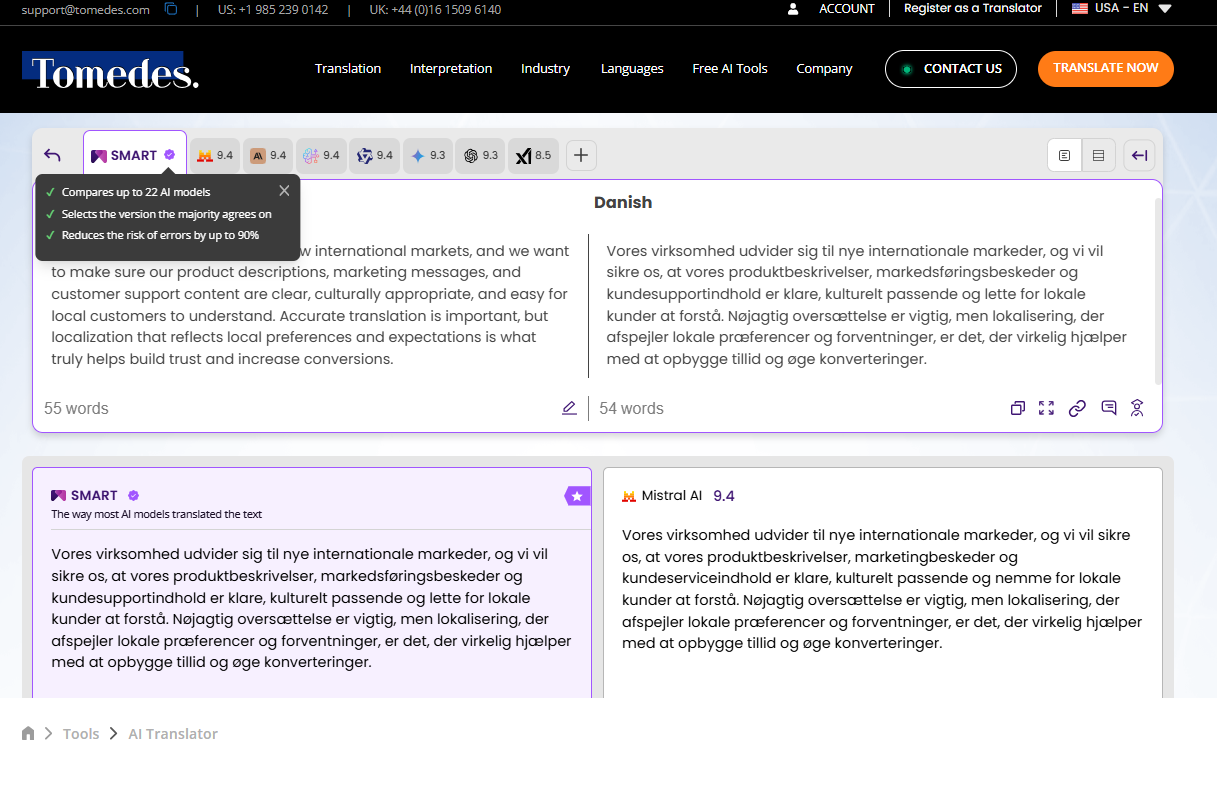The image size is (1217, 799).
Task: Open the Tools breadcrumb link
Action: coord(80,733)
